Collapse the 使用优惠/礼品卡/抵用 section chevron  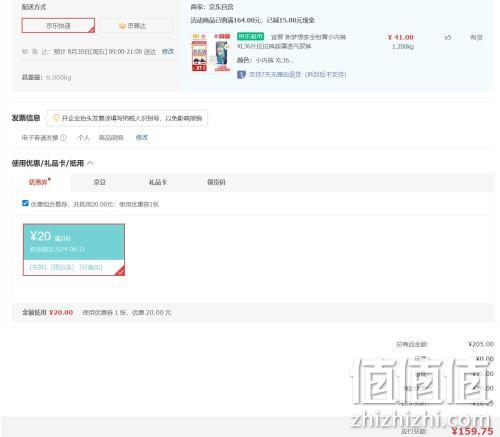90,163
